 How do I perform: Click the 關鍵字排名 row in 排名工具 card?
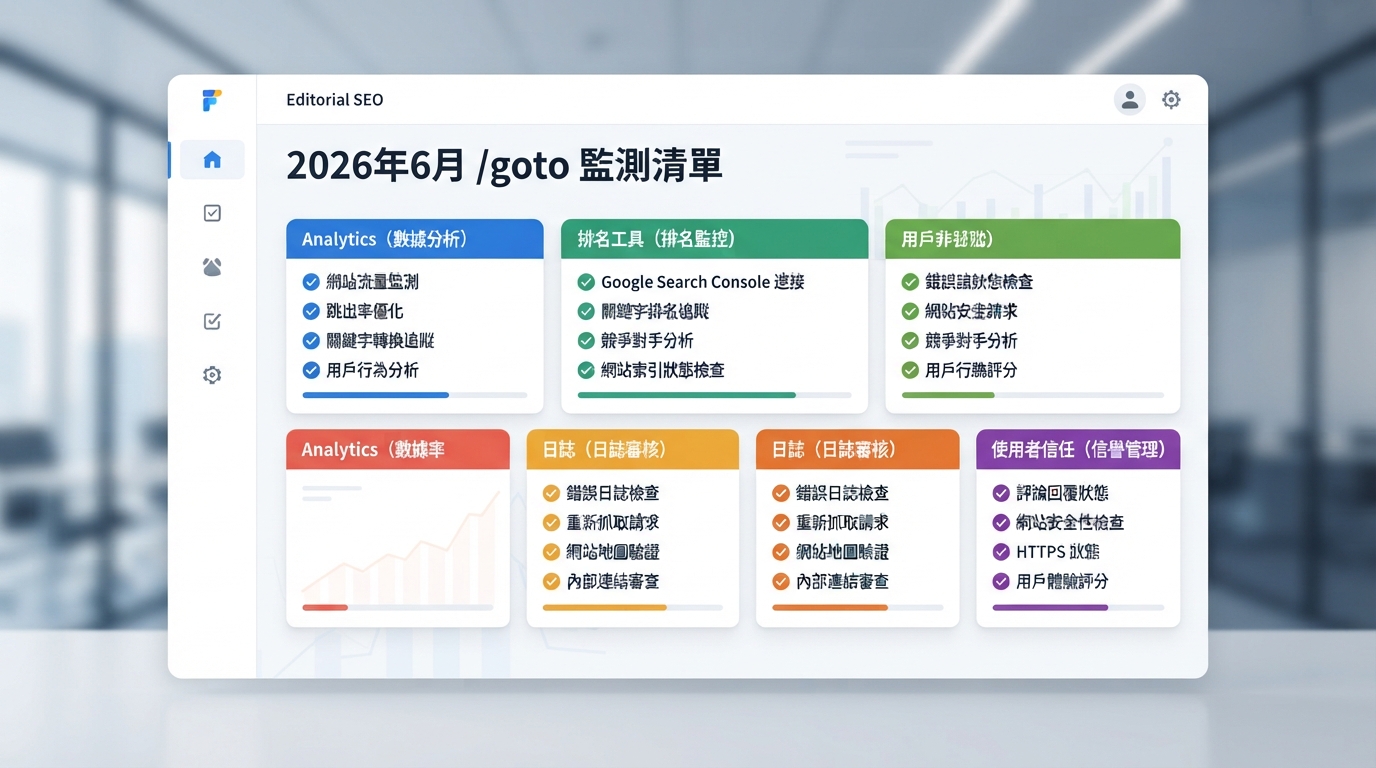tap(714, 311)
